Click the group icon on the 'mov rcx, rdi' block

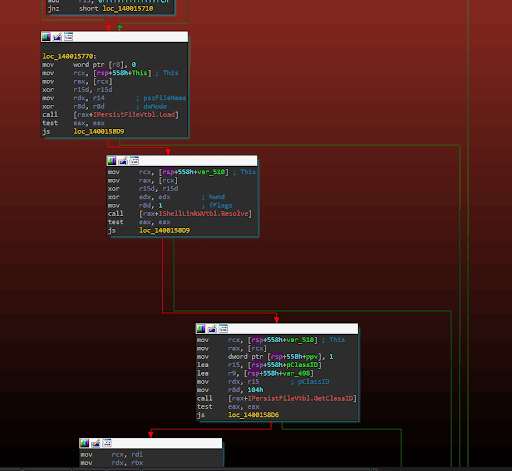[x=107, y=443]
